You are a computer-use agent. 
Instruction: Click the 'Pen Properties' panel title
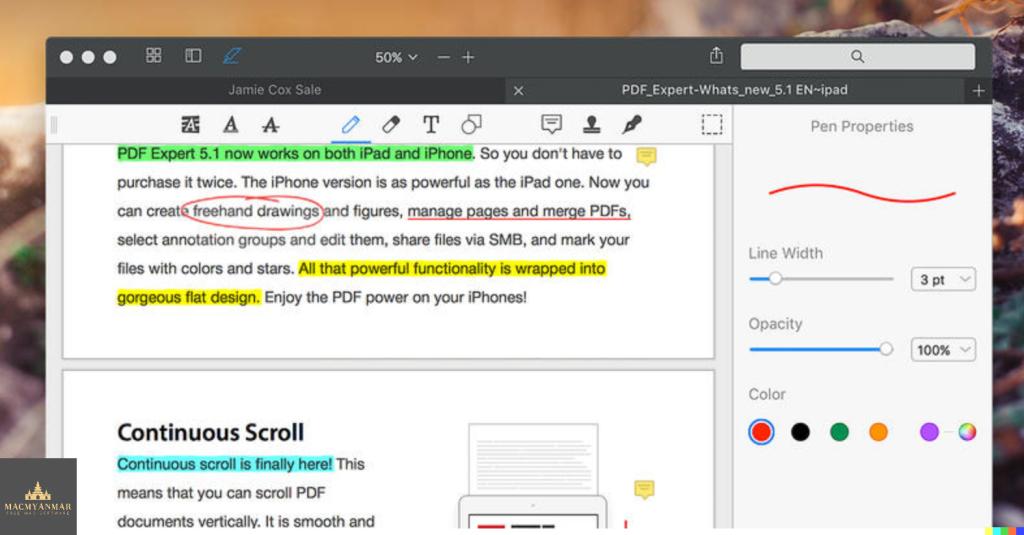(861, 127)
